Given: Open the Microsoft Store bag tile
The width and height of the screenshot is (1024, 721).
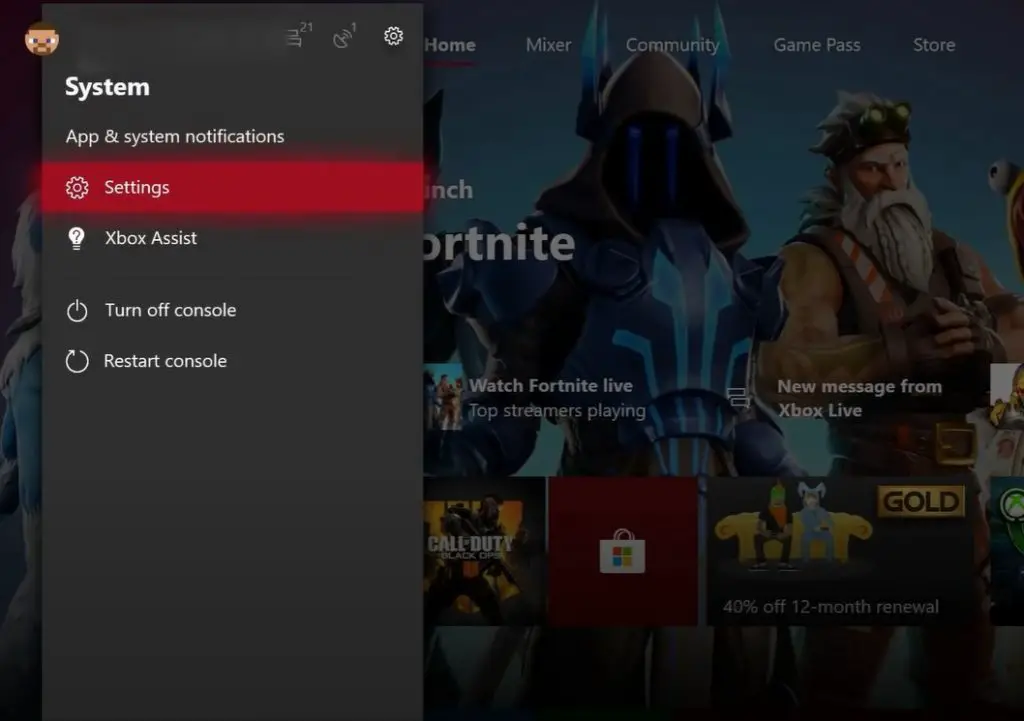Looking at the screenshot, I should pyautogui.click(x=623, y=551).
